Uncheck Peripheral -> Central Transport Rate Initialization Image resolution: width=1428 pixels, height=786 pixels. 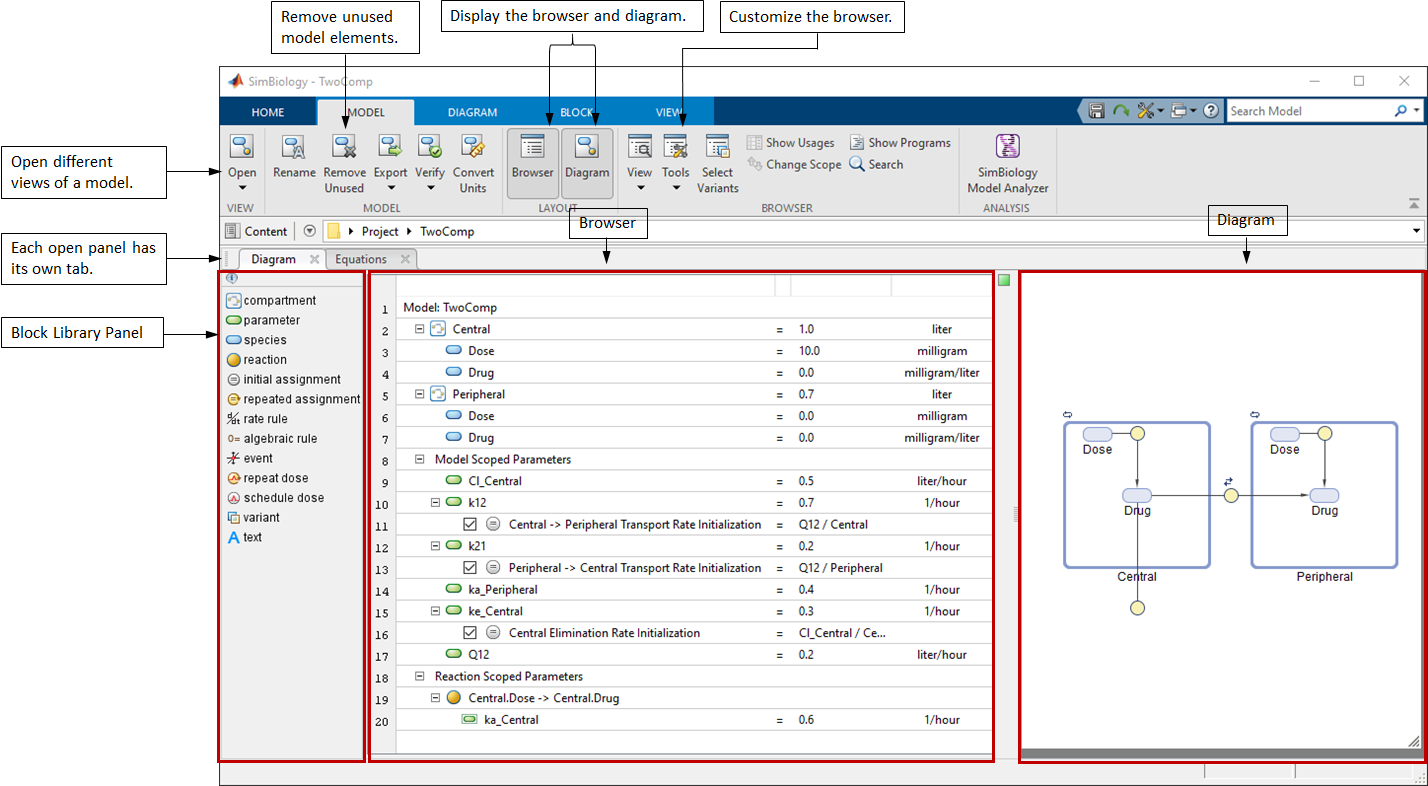pos(470,568)
